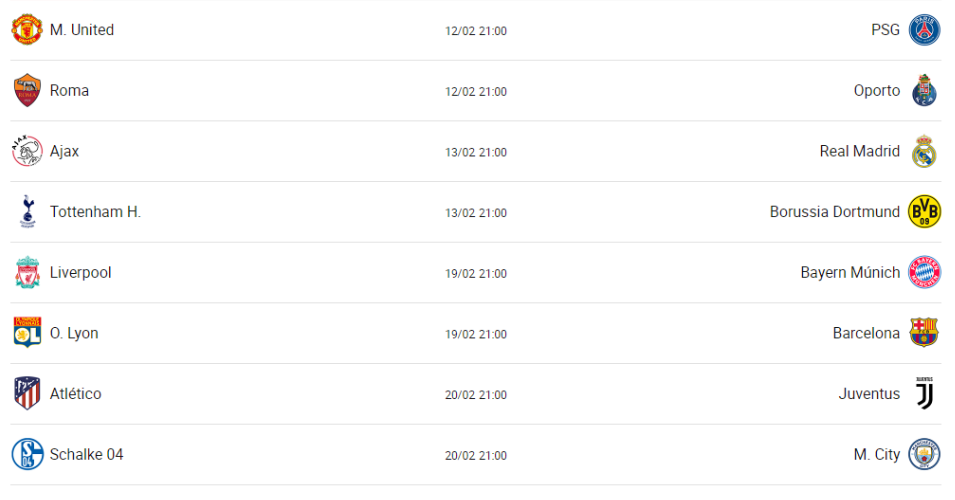The image size is (955, 500).
Task: Click the Barcelona club crest
Action: click(924, 333)
